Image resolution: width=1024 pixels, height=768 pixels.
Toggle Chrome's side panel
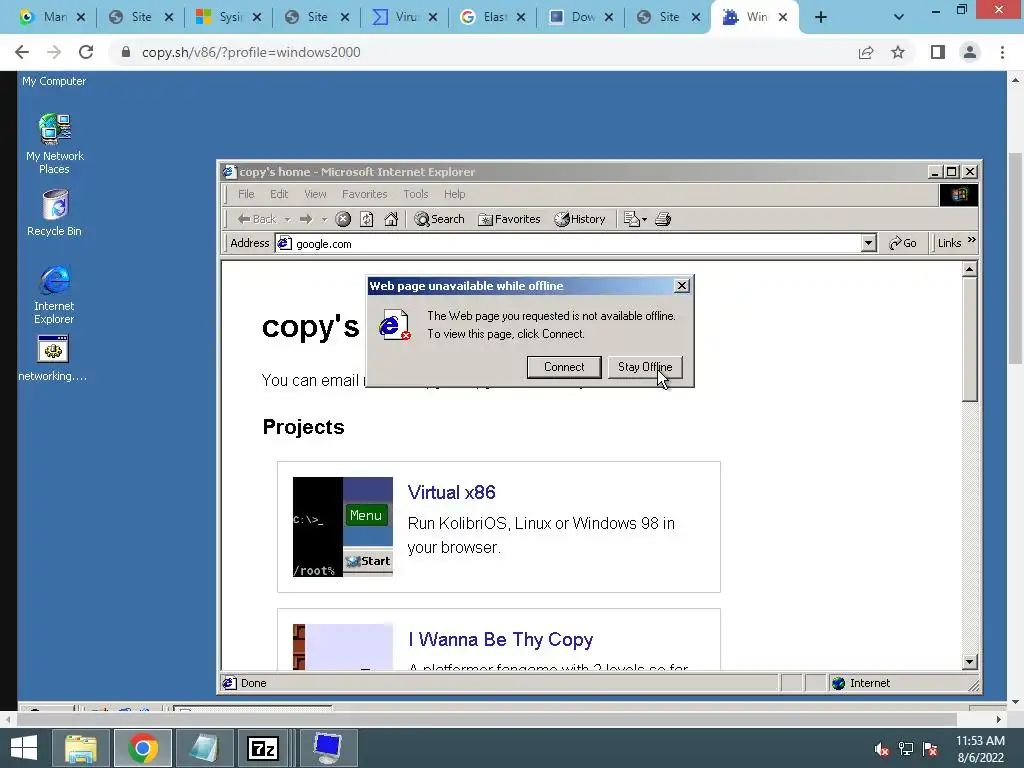point(938,52)
